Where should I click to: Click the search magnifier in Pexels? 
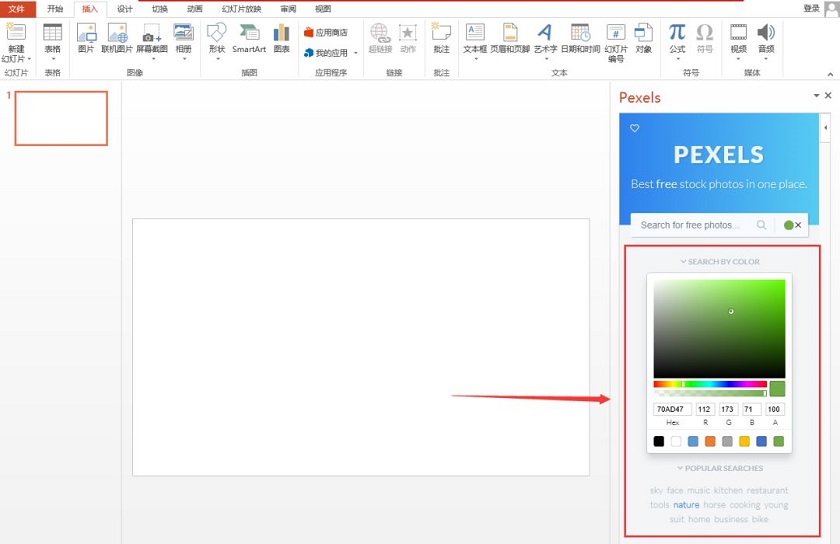click(x=761, y=225)
